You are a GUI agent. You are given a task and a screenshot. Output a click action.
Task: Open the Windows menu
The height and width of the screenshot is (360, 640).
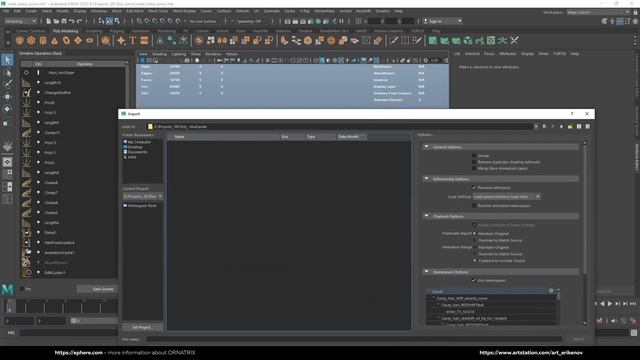point(99,11)
